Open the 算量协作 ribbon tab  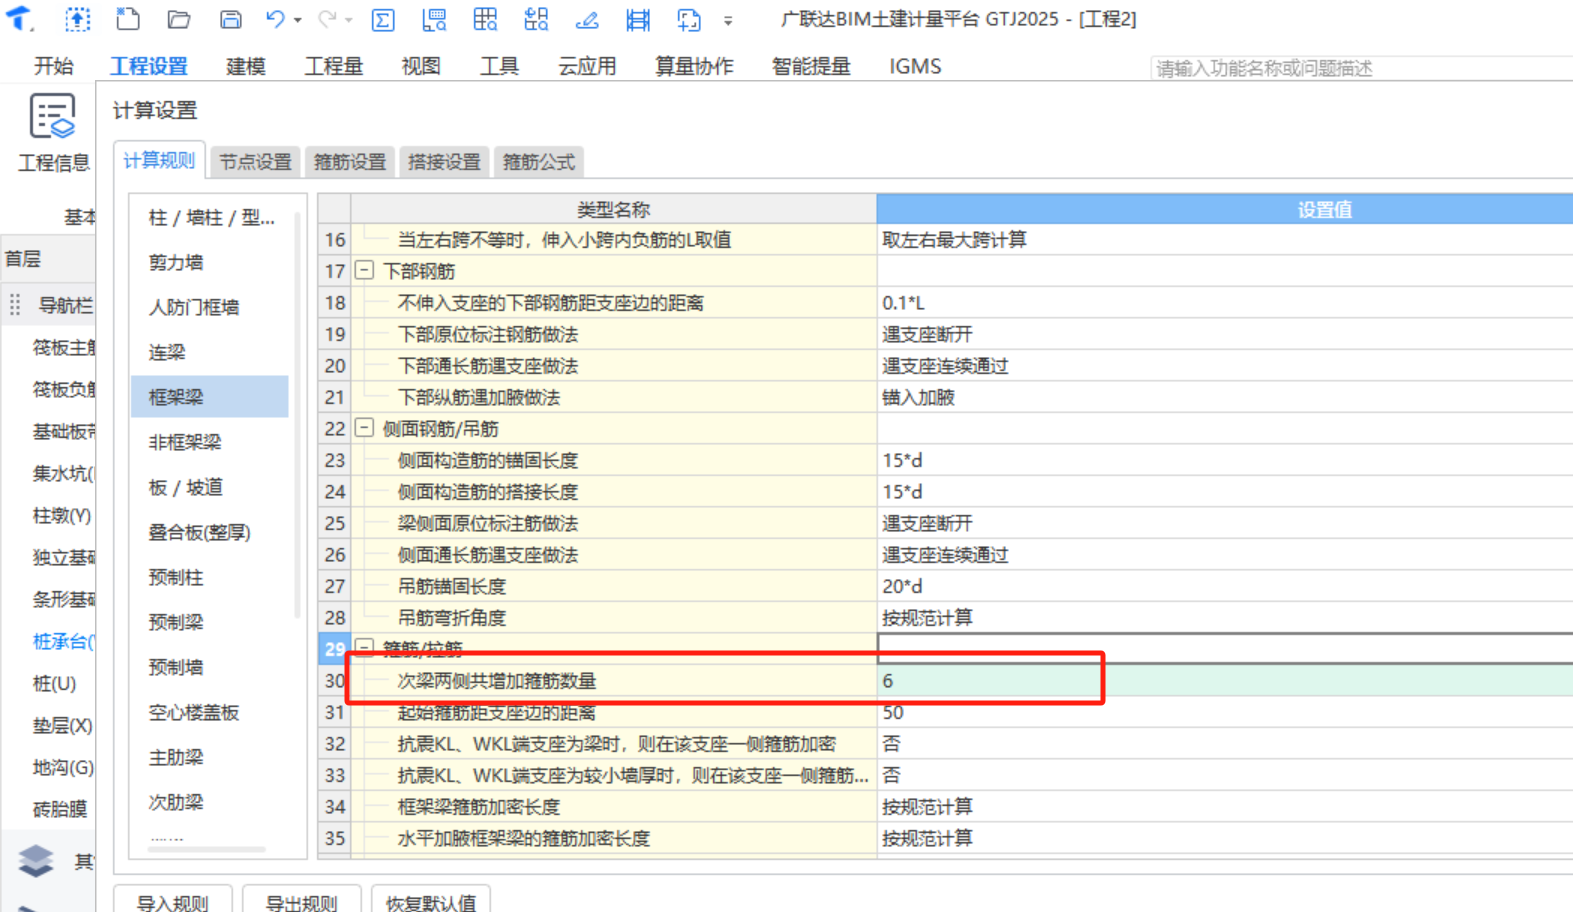pos(694,66)
